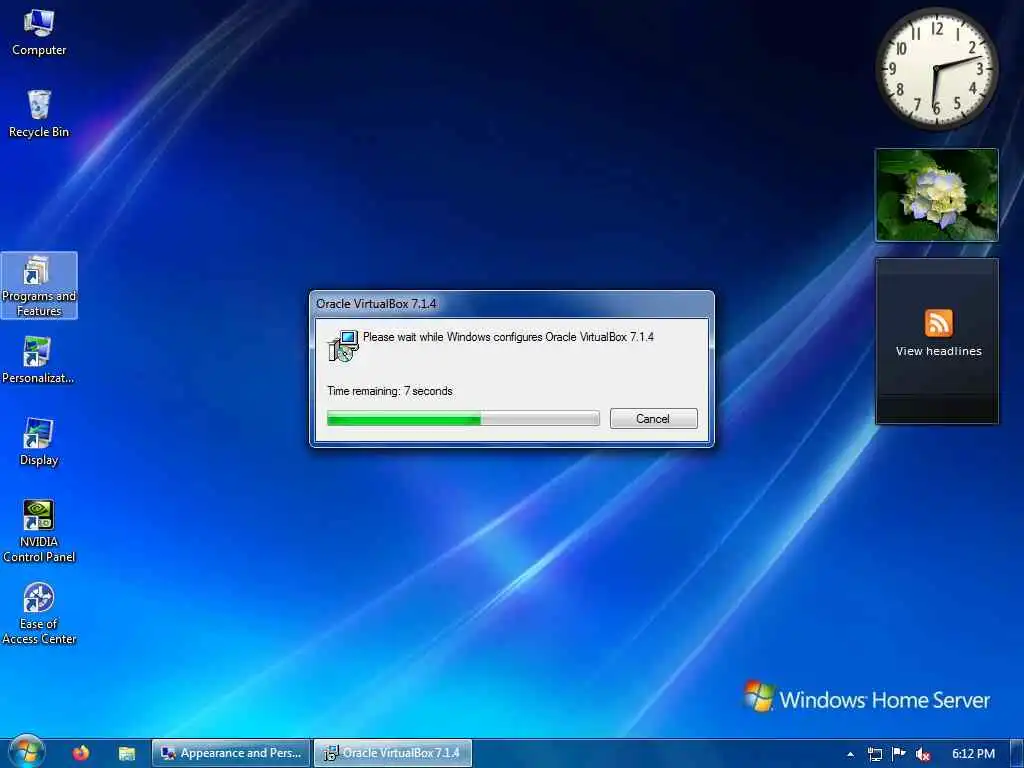This screenshot has width=1024, height=768.
Task: Show hidden system tray icons
Action: pos(850,754)
